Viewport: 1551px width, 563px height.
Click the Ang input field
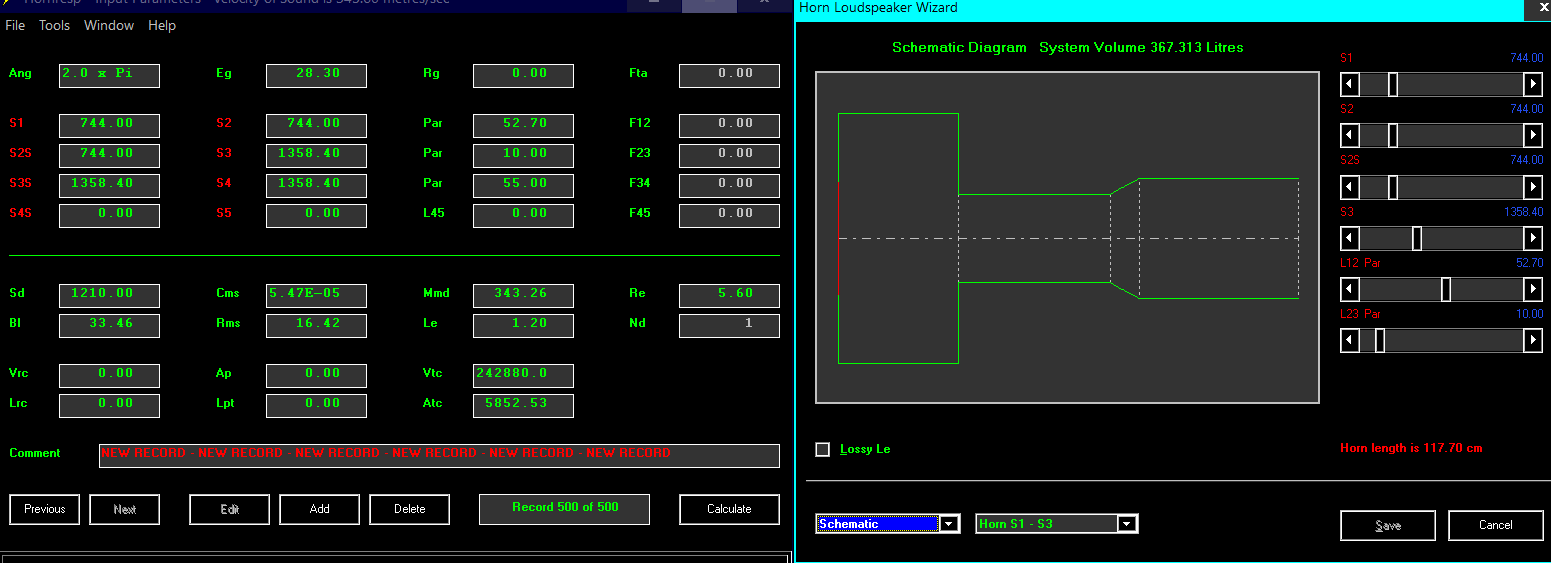pos(109,75)
